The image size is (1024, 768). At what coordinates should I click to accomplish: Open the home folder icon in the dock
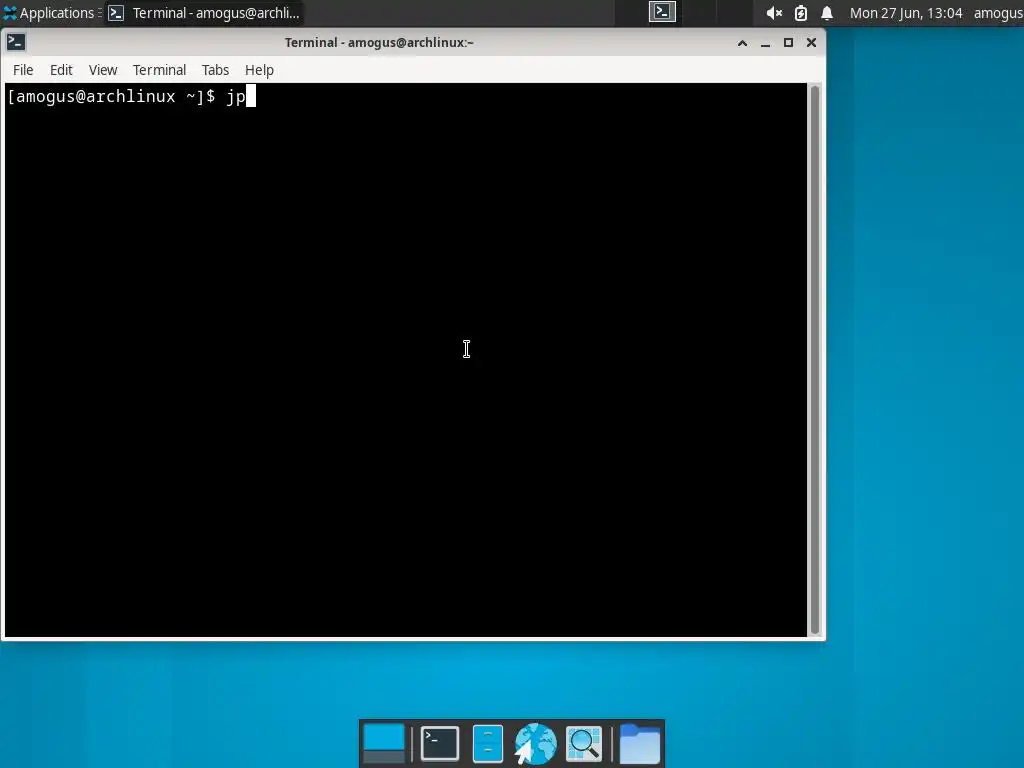(x=639, y=743)
